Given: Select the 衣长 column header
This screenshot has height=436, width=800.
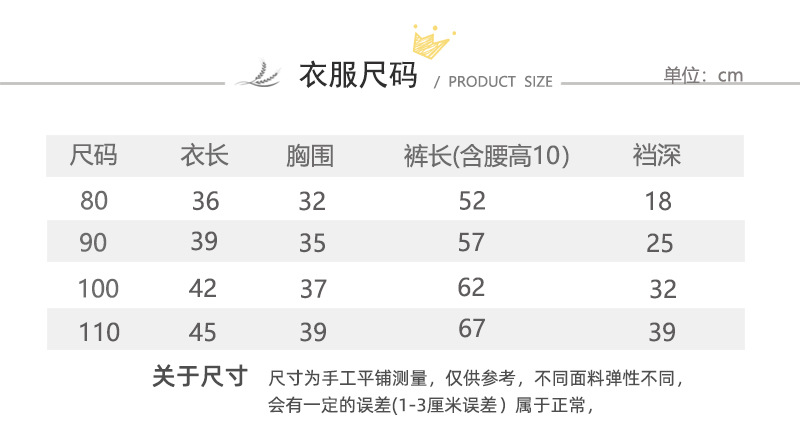Looking at the screenshot, I should click(205, 156).
